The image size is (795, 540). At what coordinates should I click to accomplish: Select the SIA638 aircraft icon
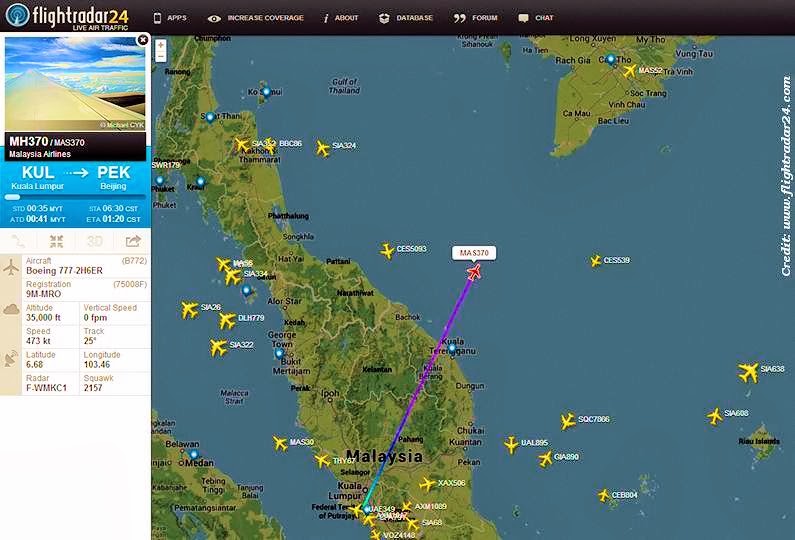pyautogui.click(x=749, y=372)
